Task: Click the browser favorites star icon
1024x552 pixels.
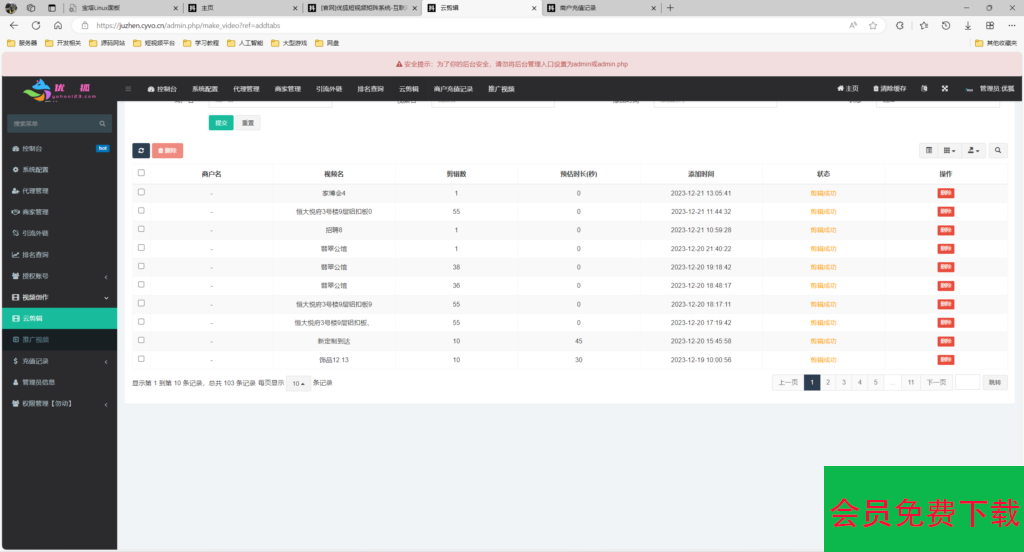Action: pyautogui.click(x=873, y=25)
